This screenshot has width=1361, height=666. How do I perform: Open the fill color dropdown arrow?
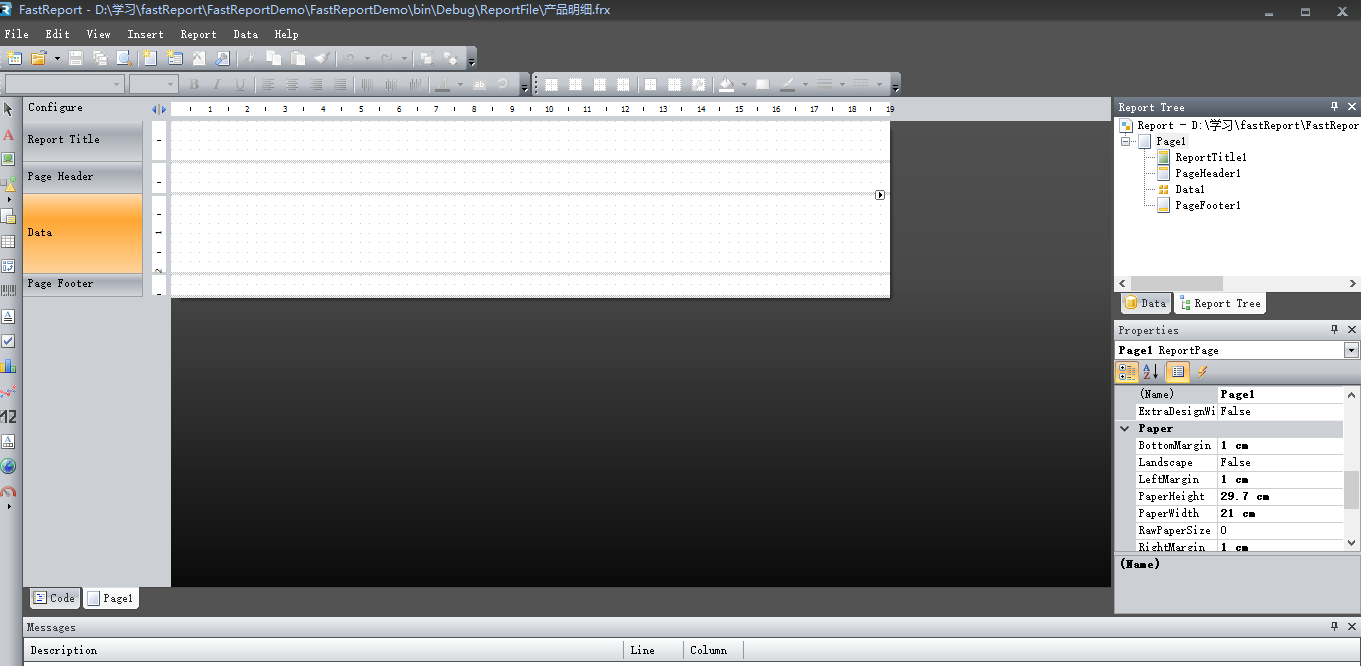(742, 85)
